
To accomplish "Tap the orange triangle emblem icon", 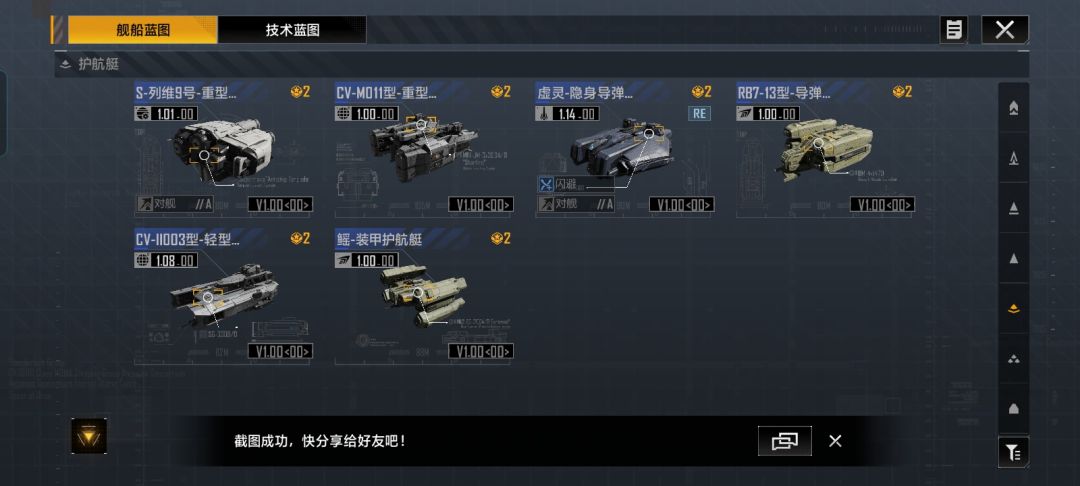I will 89,436.
